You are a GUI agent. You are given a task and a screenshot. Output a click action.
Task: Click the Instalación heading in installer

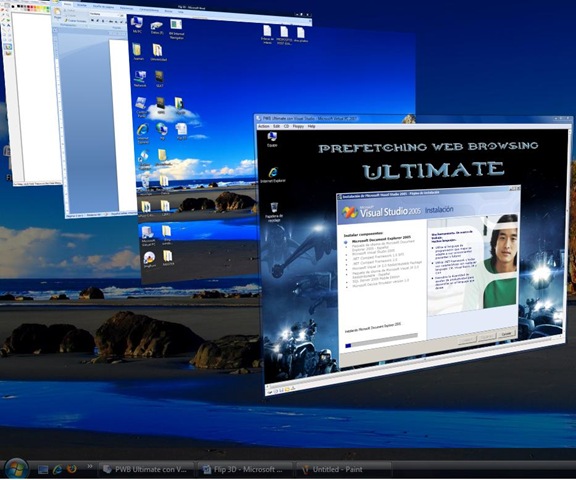tap(439, 210)
